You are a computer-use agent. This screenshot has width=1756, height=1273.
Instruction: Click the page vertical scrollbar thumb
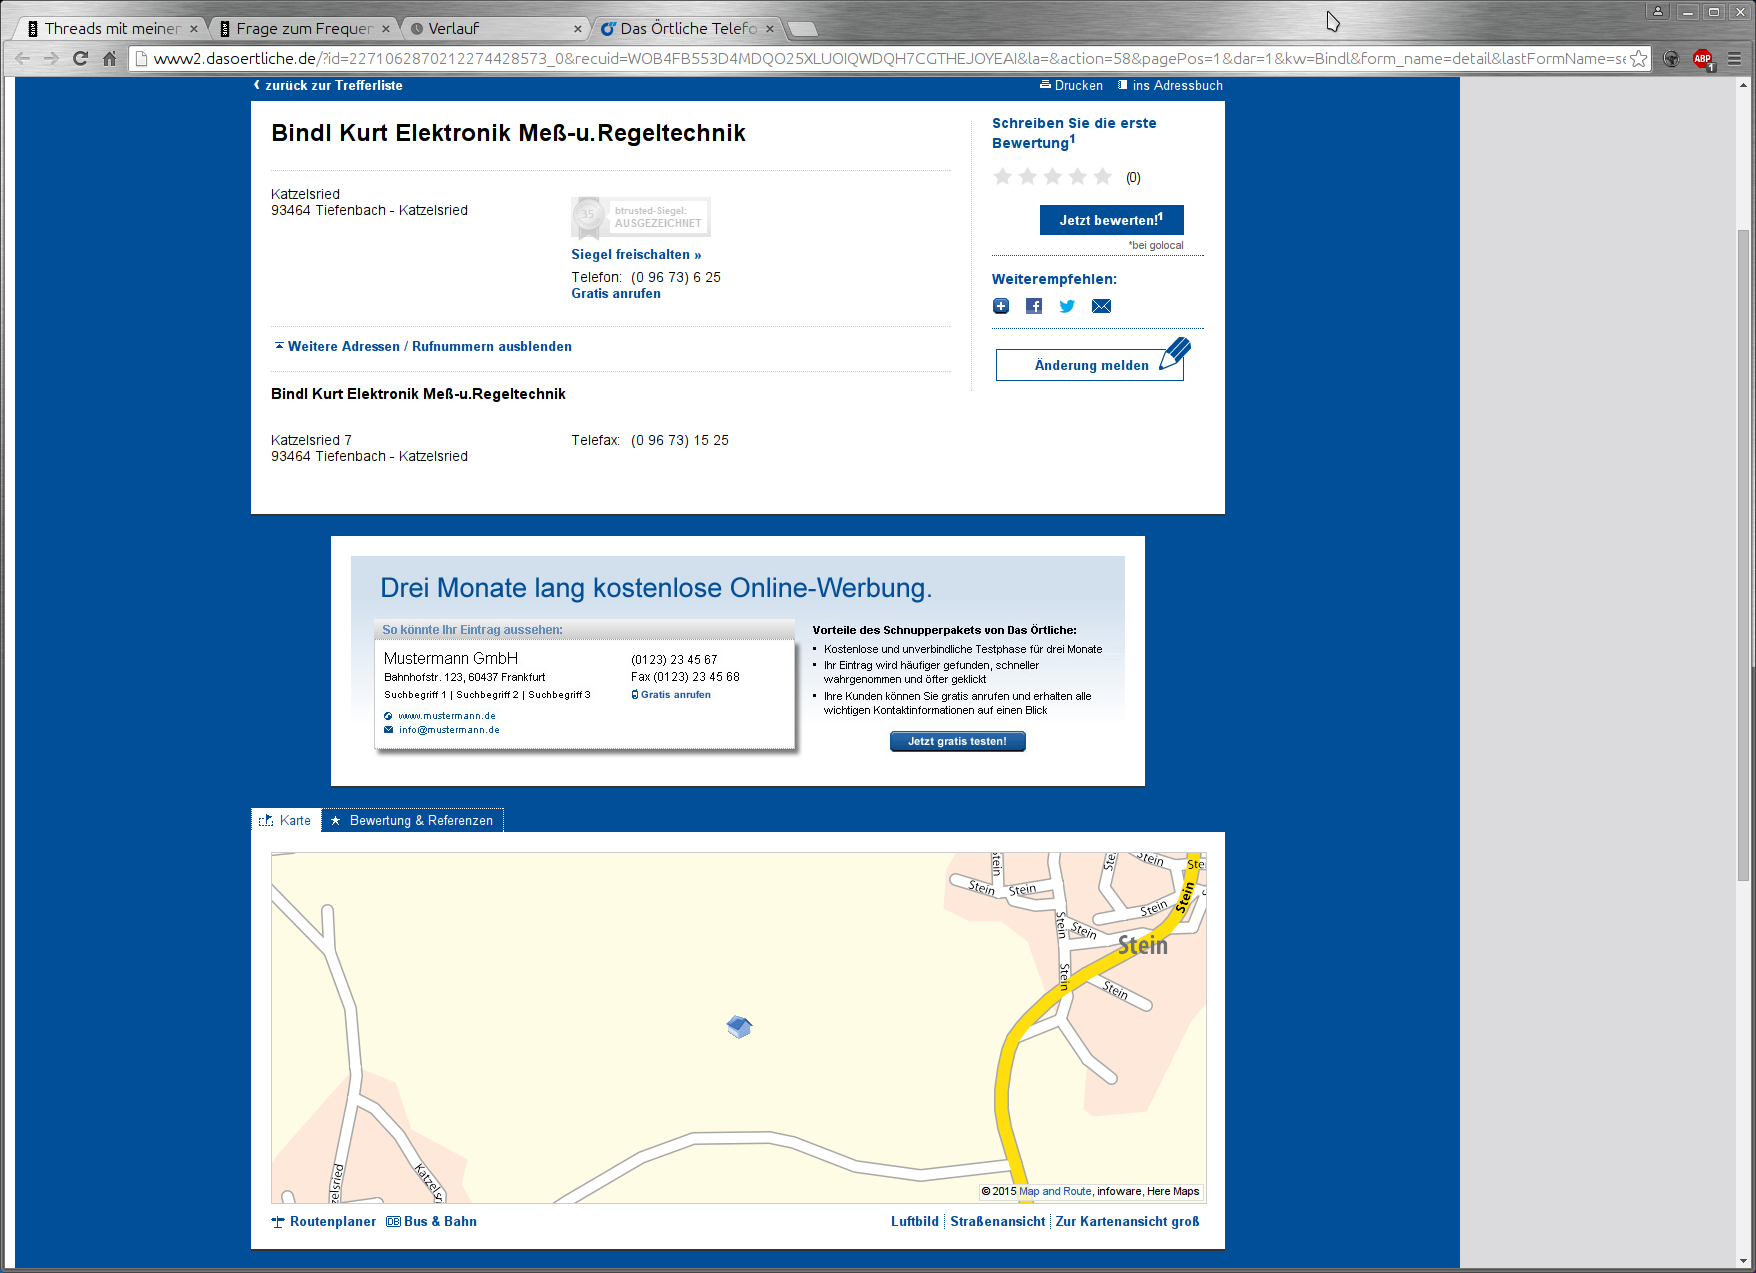pos(1744,555)
